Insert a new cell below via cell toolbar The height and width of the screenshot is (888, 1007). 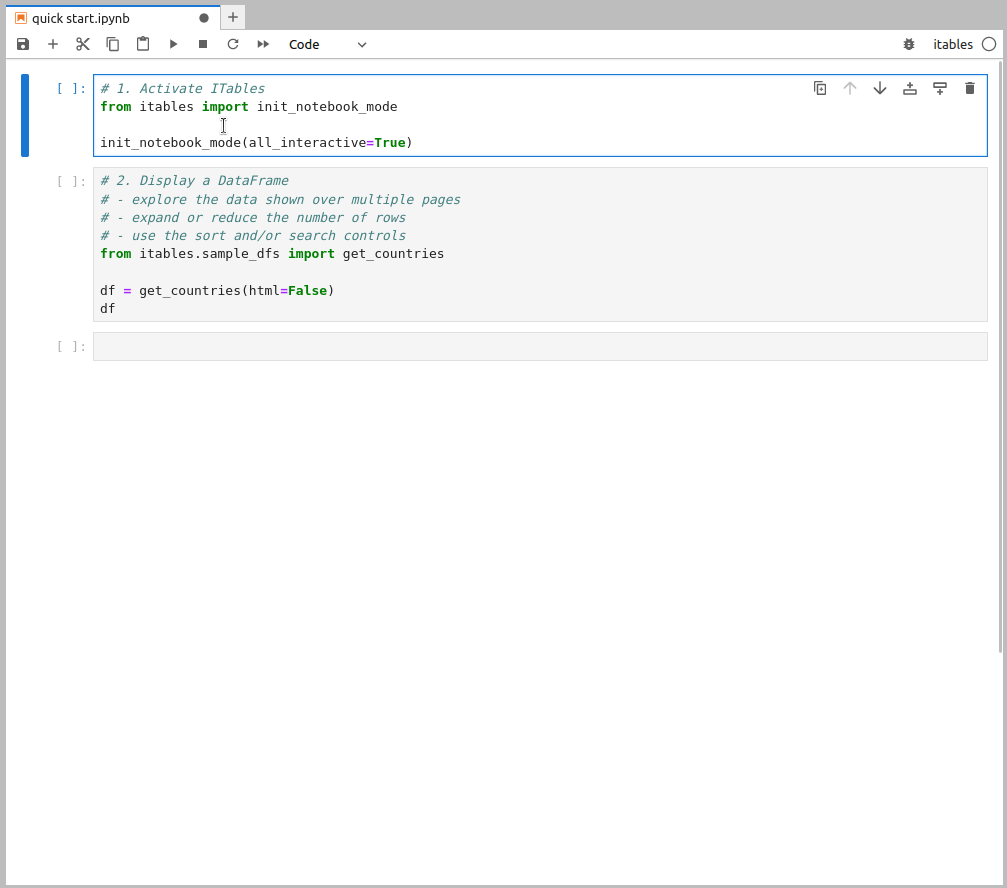(939, 88)
